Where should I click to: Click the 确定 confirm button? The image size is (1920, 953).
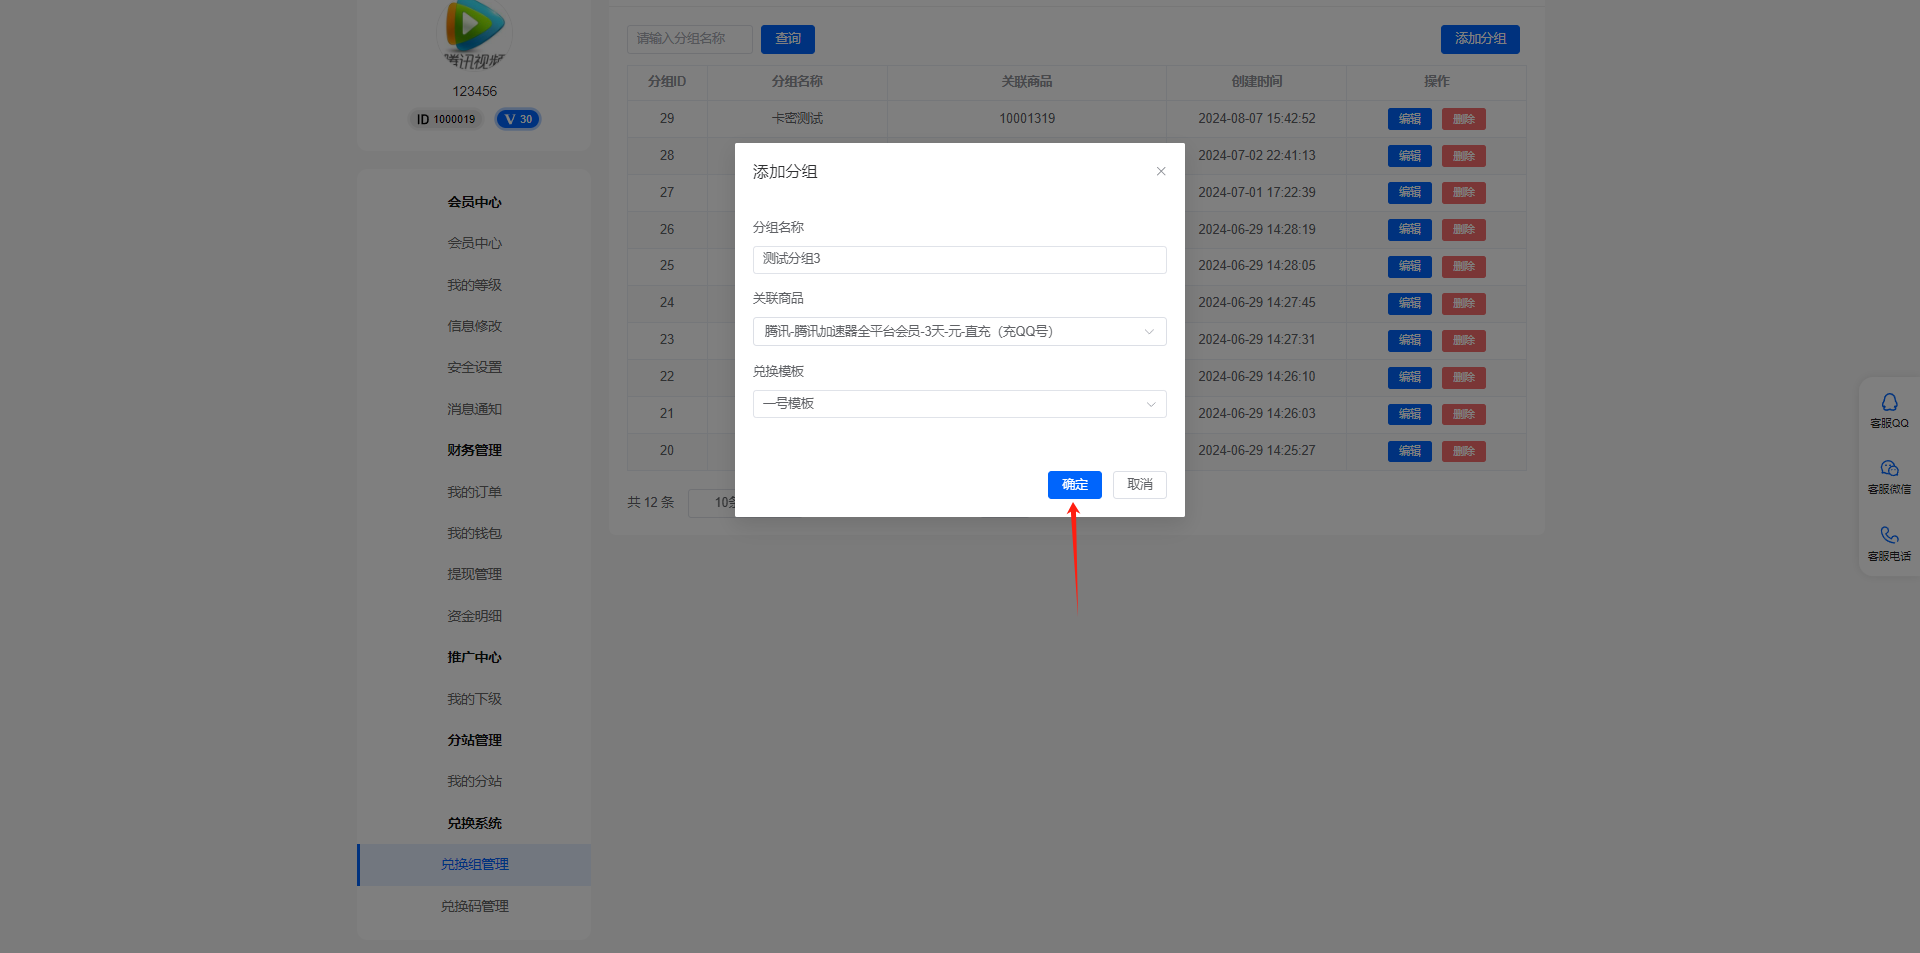click(x=1074, y=485)
